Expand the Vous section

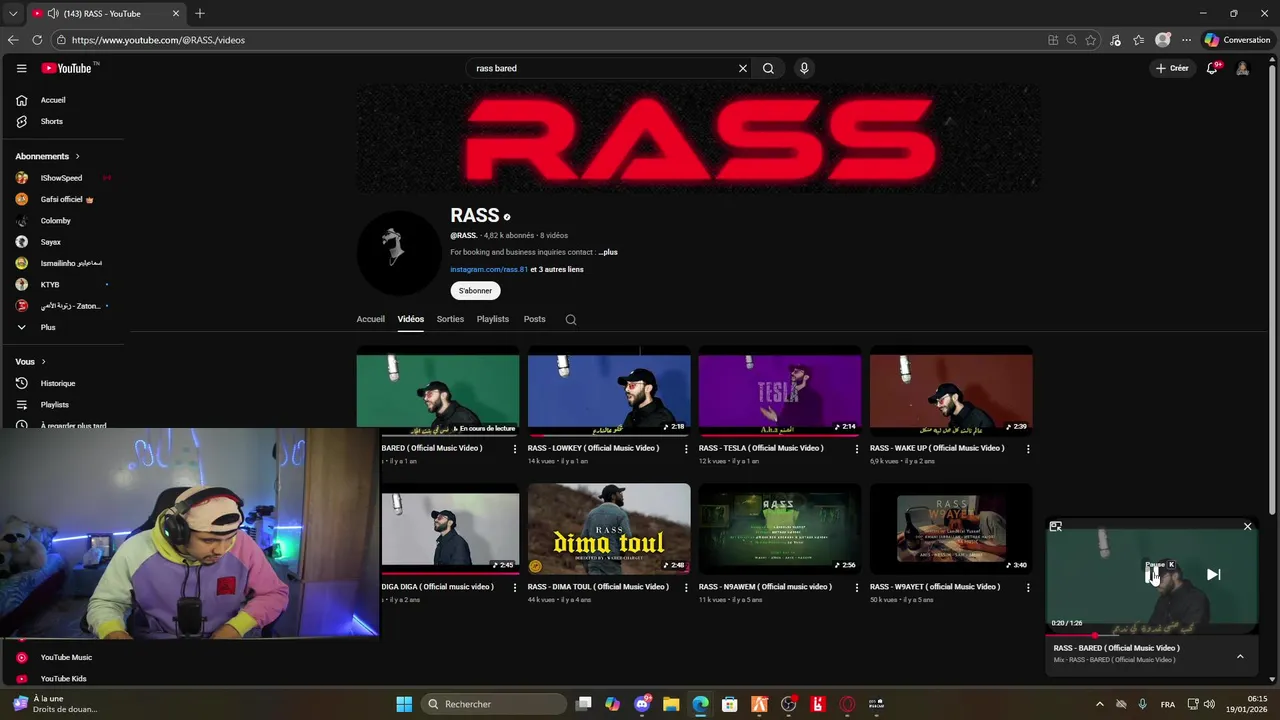pyautogui.click(x=31, y=361)
